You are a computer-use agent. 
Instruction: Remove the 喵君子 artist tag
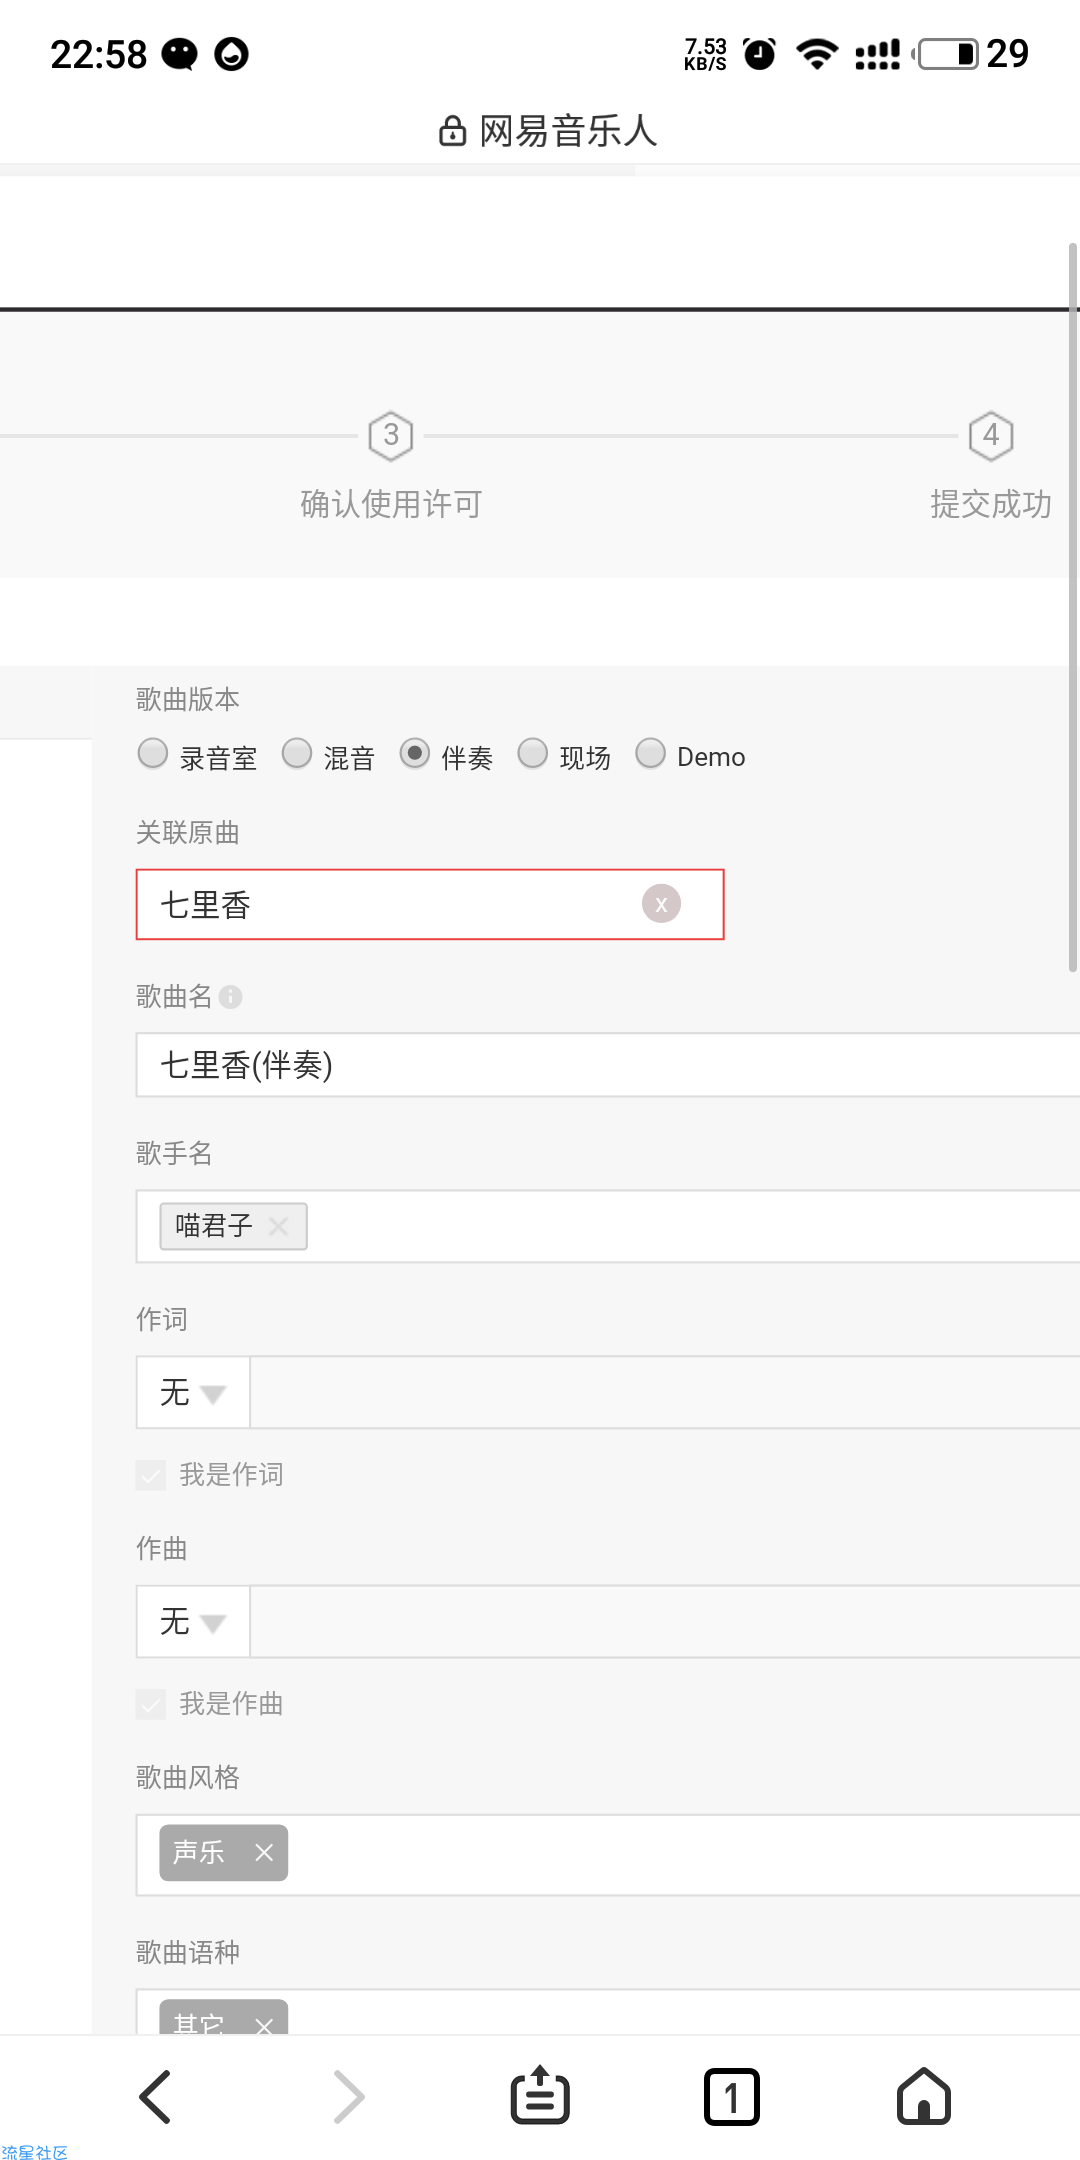point(279,1226)
